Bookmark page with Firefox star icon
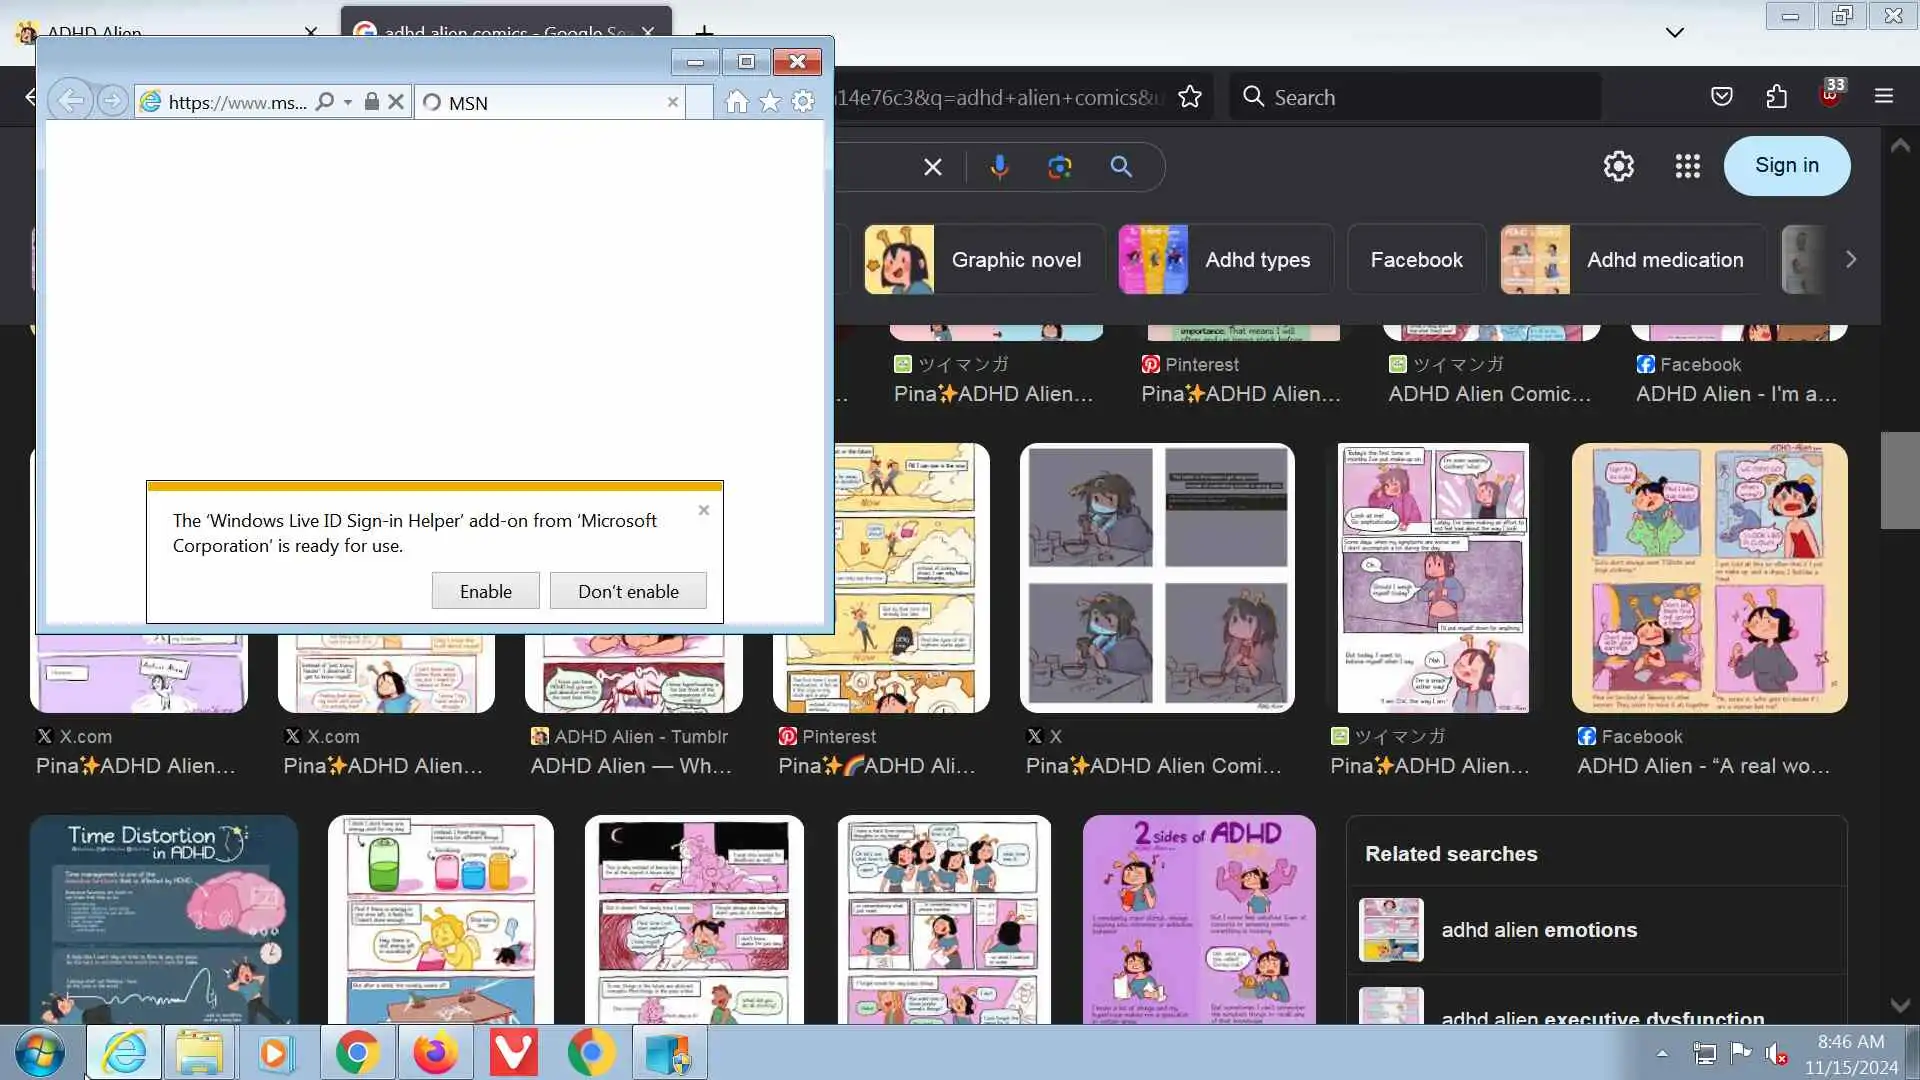The width and height of the screenshot is (1920, 1080). click(1190, 97)
